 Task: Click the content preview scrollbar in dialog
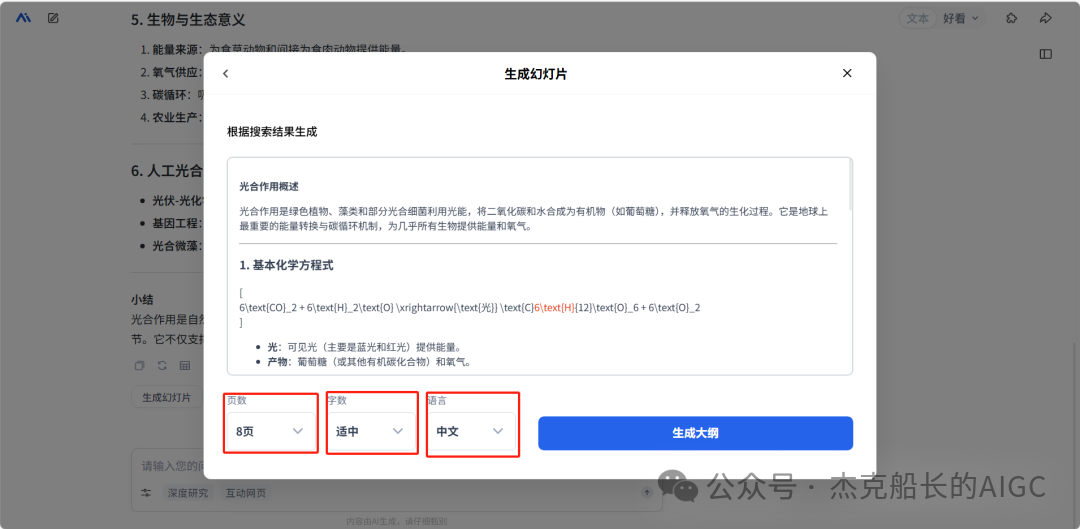click(851, 185)
